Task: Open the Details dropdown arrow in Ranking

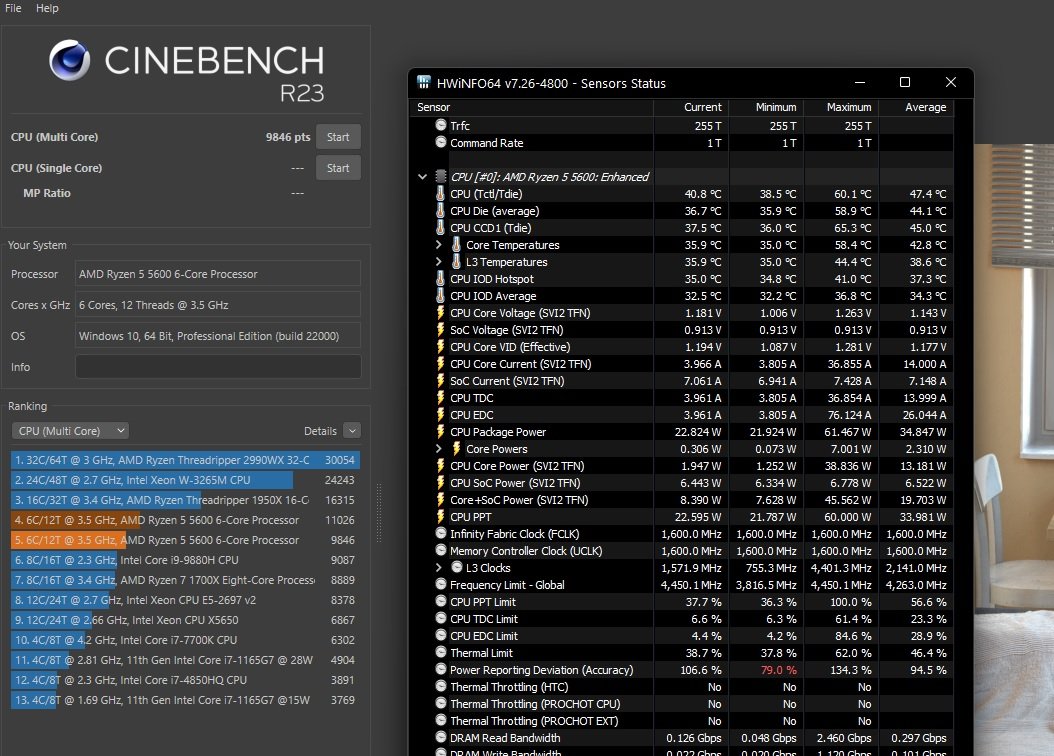Action: coord(352,431)
